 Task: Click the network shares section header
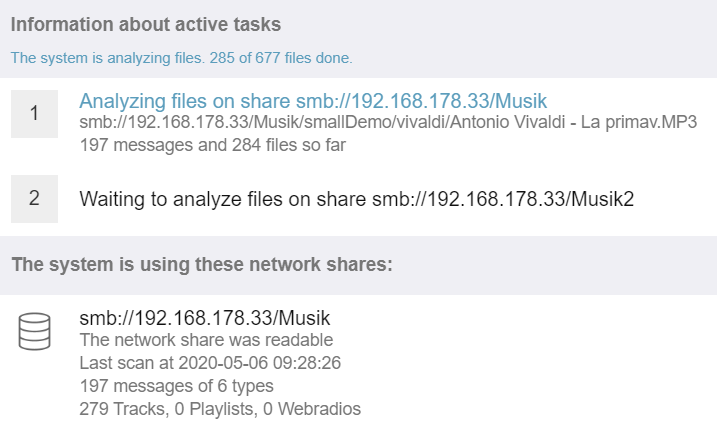click(x=202, y=265)
